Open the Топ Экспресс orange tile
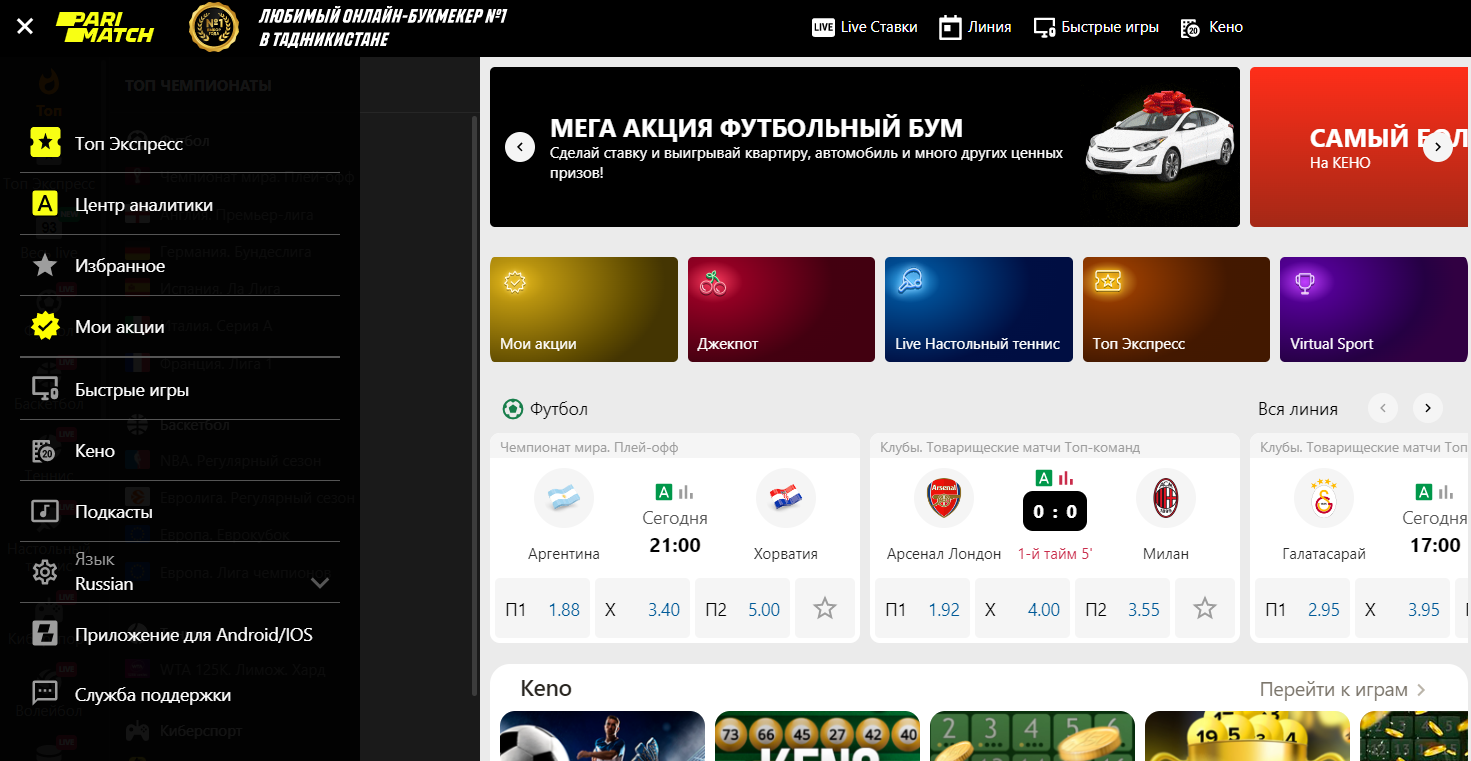Viewport: 1471px width, 761px height. [1176, 309]
